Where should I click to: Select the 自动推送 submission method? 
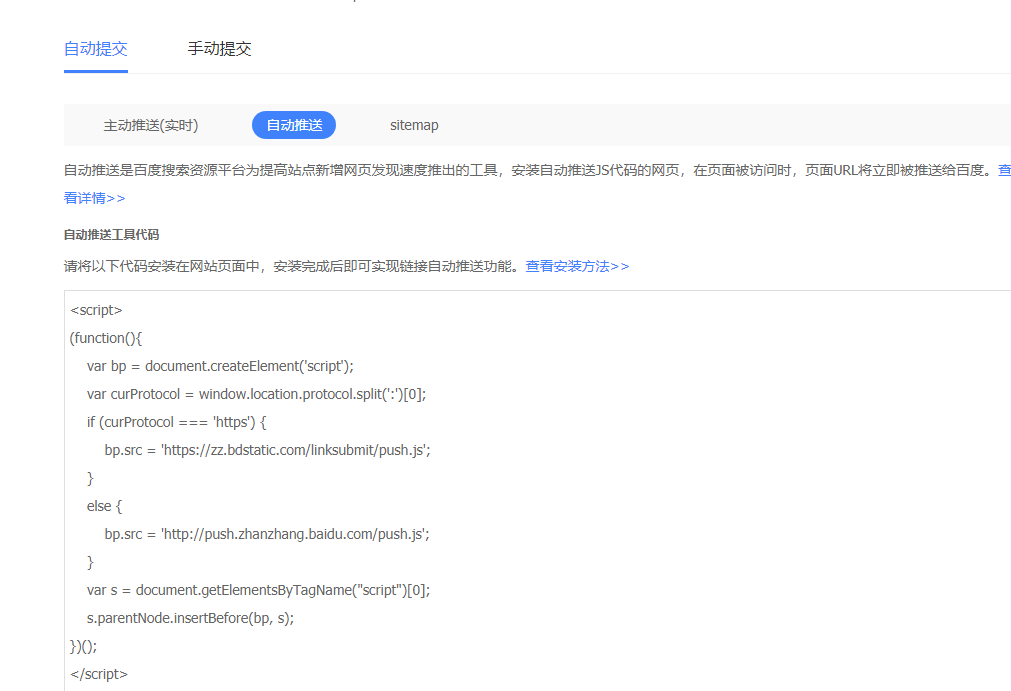click(x=293, y=125)
